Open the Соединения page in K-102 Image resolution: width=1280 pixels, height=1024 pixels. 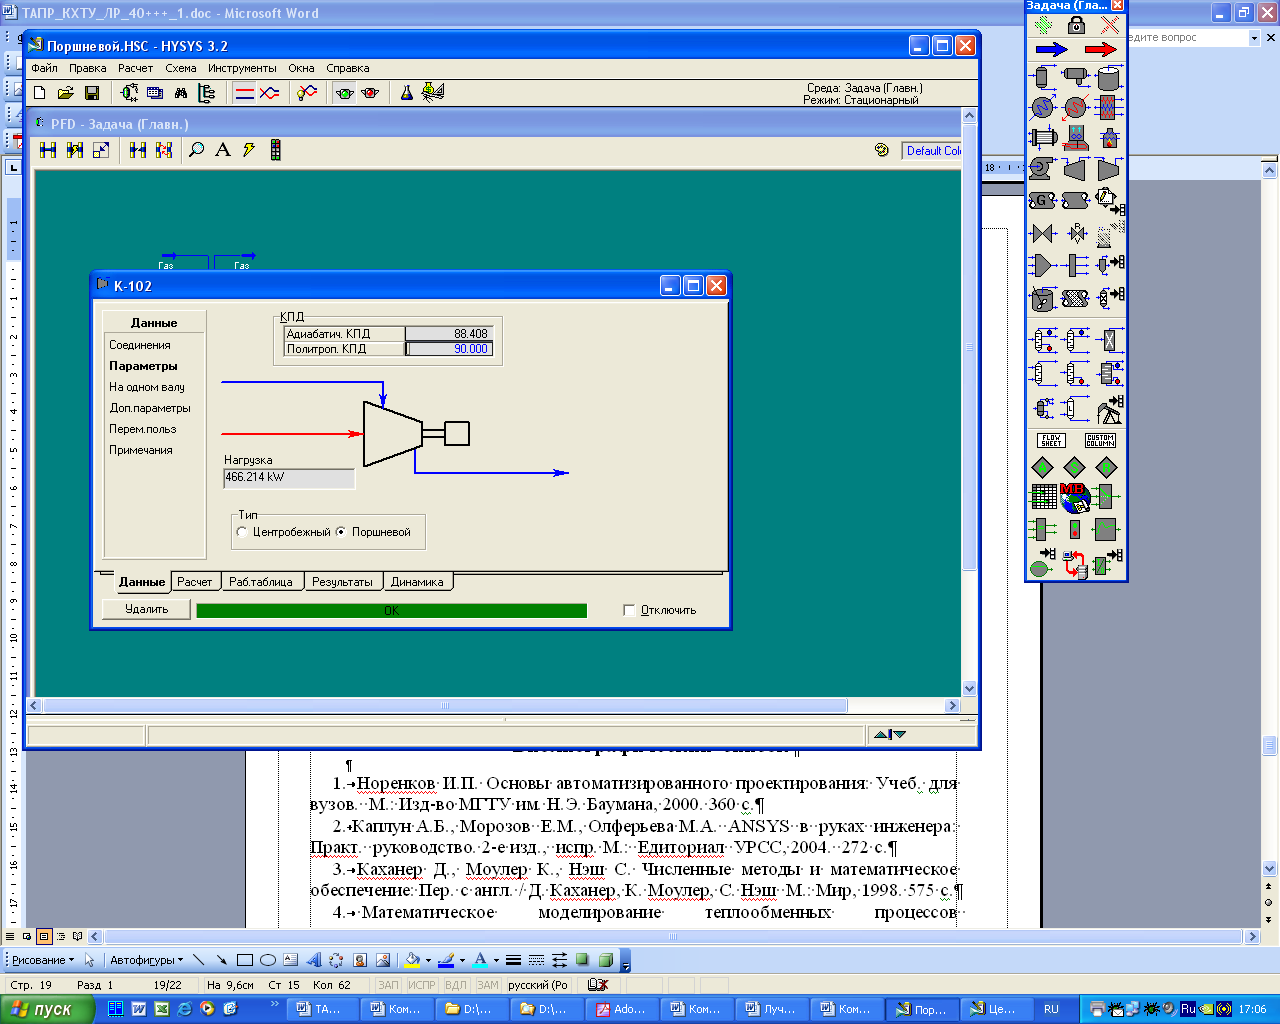click(x=140, y=345)
